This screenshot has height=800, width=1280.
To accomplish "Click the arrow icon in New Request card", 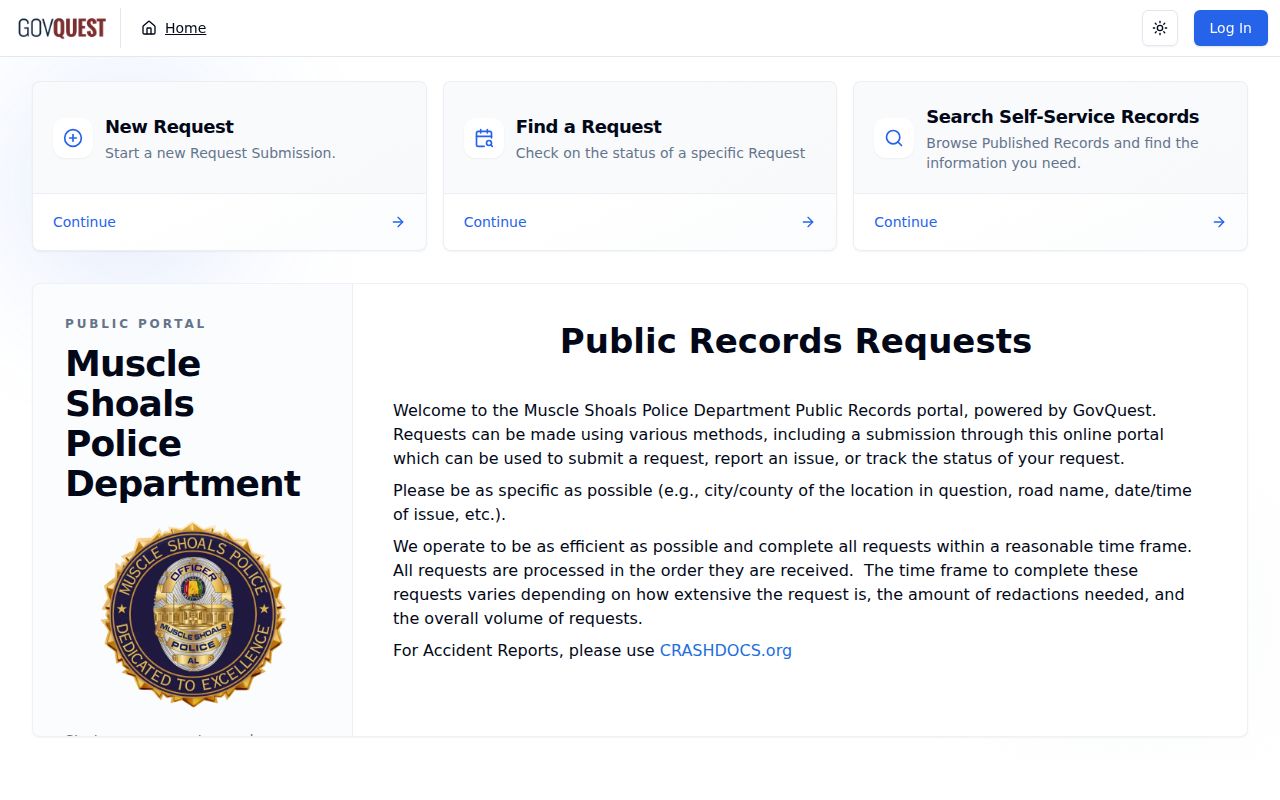I will (398, 222).
